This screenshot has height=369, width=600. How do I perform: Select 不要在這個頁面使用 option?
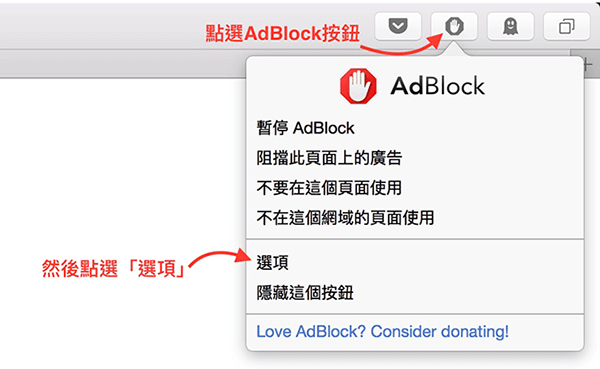pyautogui.click(x=329, y=188)
